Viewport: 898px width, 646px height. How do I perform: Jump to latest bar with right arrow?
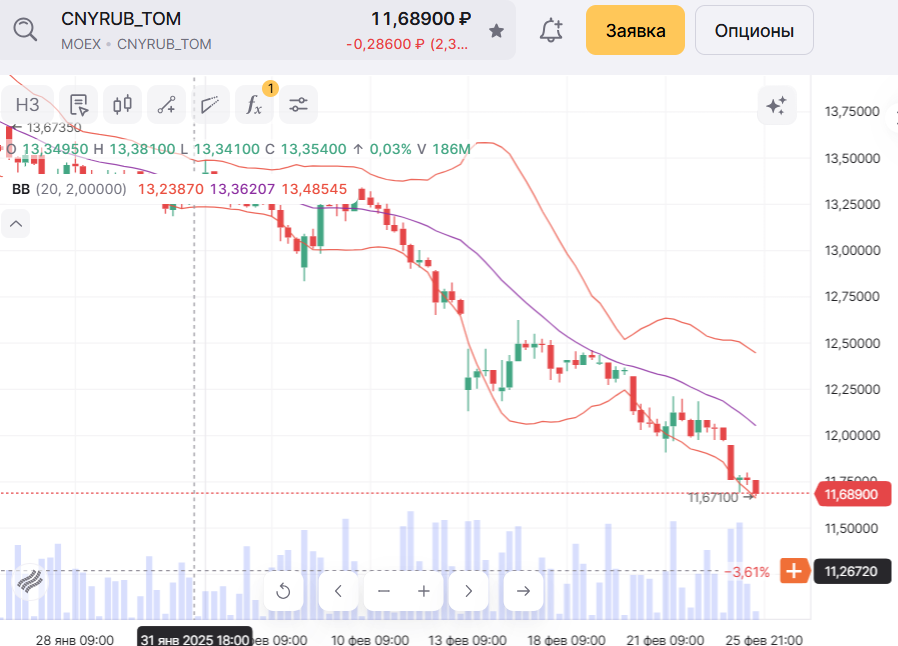[x=523, y=591]
